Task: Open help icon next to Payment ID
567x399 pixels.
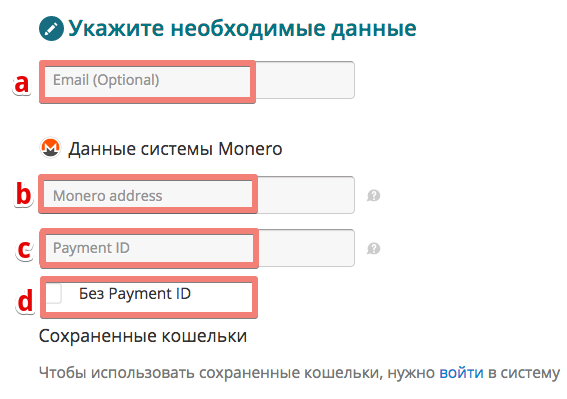Action: click(x=374, y=249)
